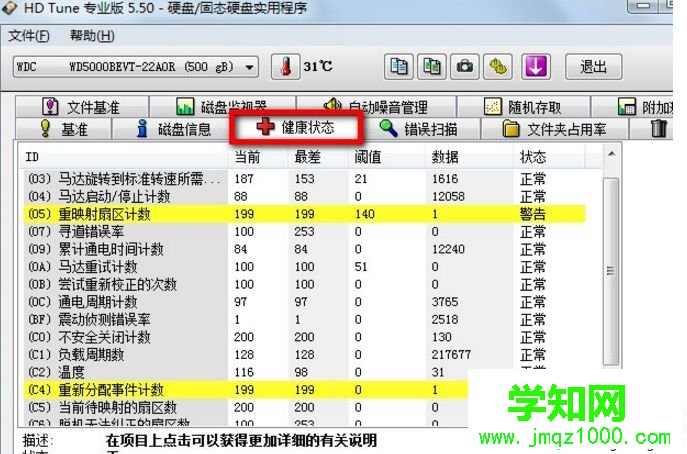Image resolution: width=687 pixels, height=454 pixels.
Task: Select row (07) 寻道错误率
Action: click(305, 231)
